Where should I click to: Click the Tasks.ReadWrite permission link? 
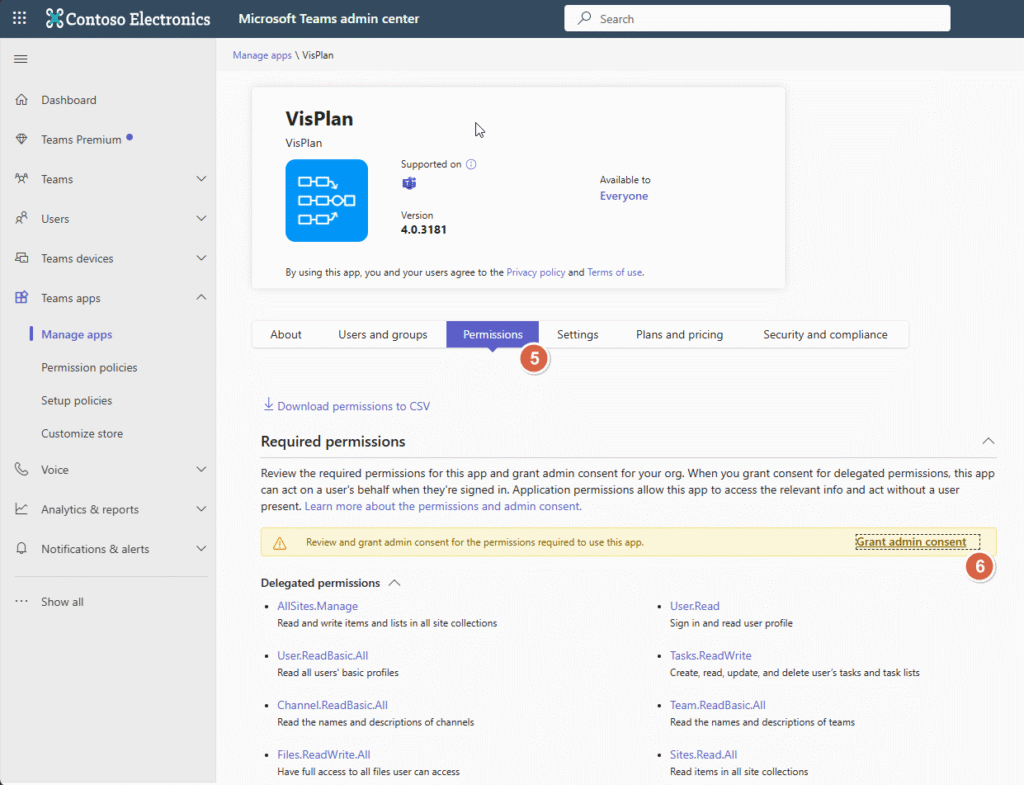coord(711,656)
